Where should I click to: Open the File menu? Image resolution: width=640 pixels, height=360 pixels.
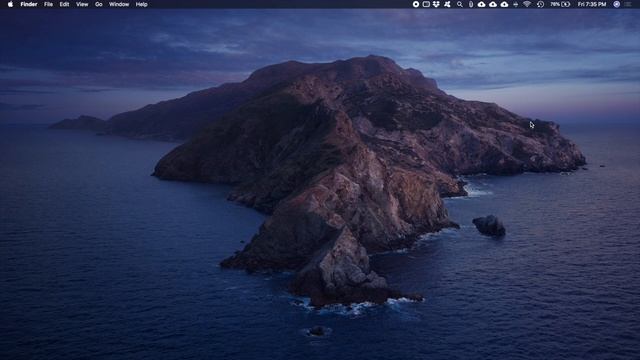[48, 4]
